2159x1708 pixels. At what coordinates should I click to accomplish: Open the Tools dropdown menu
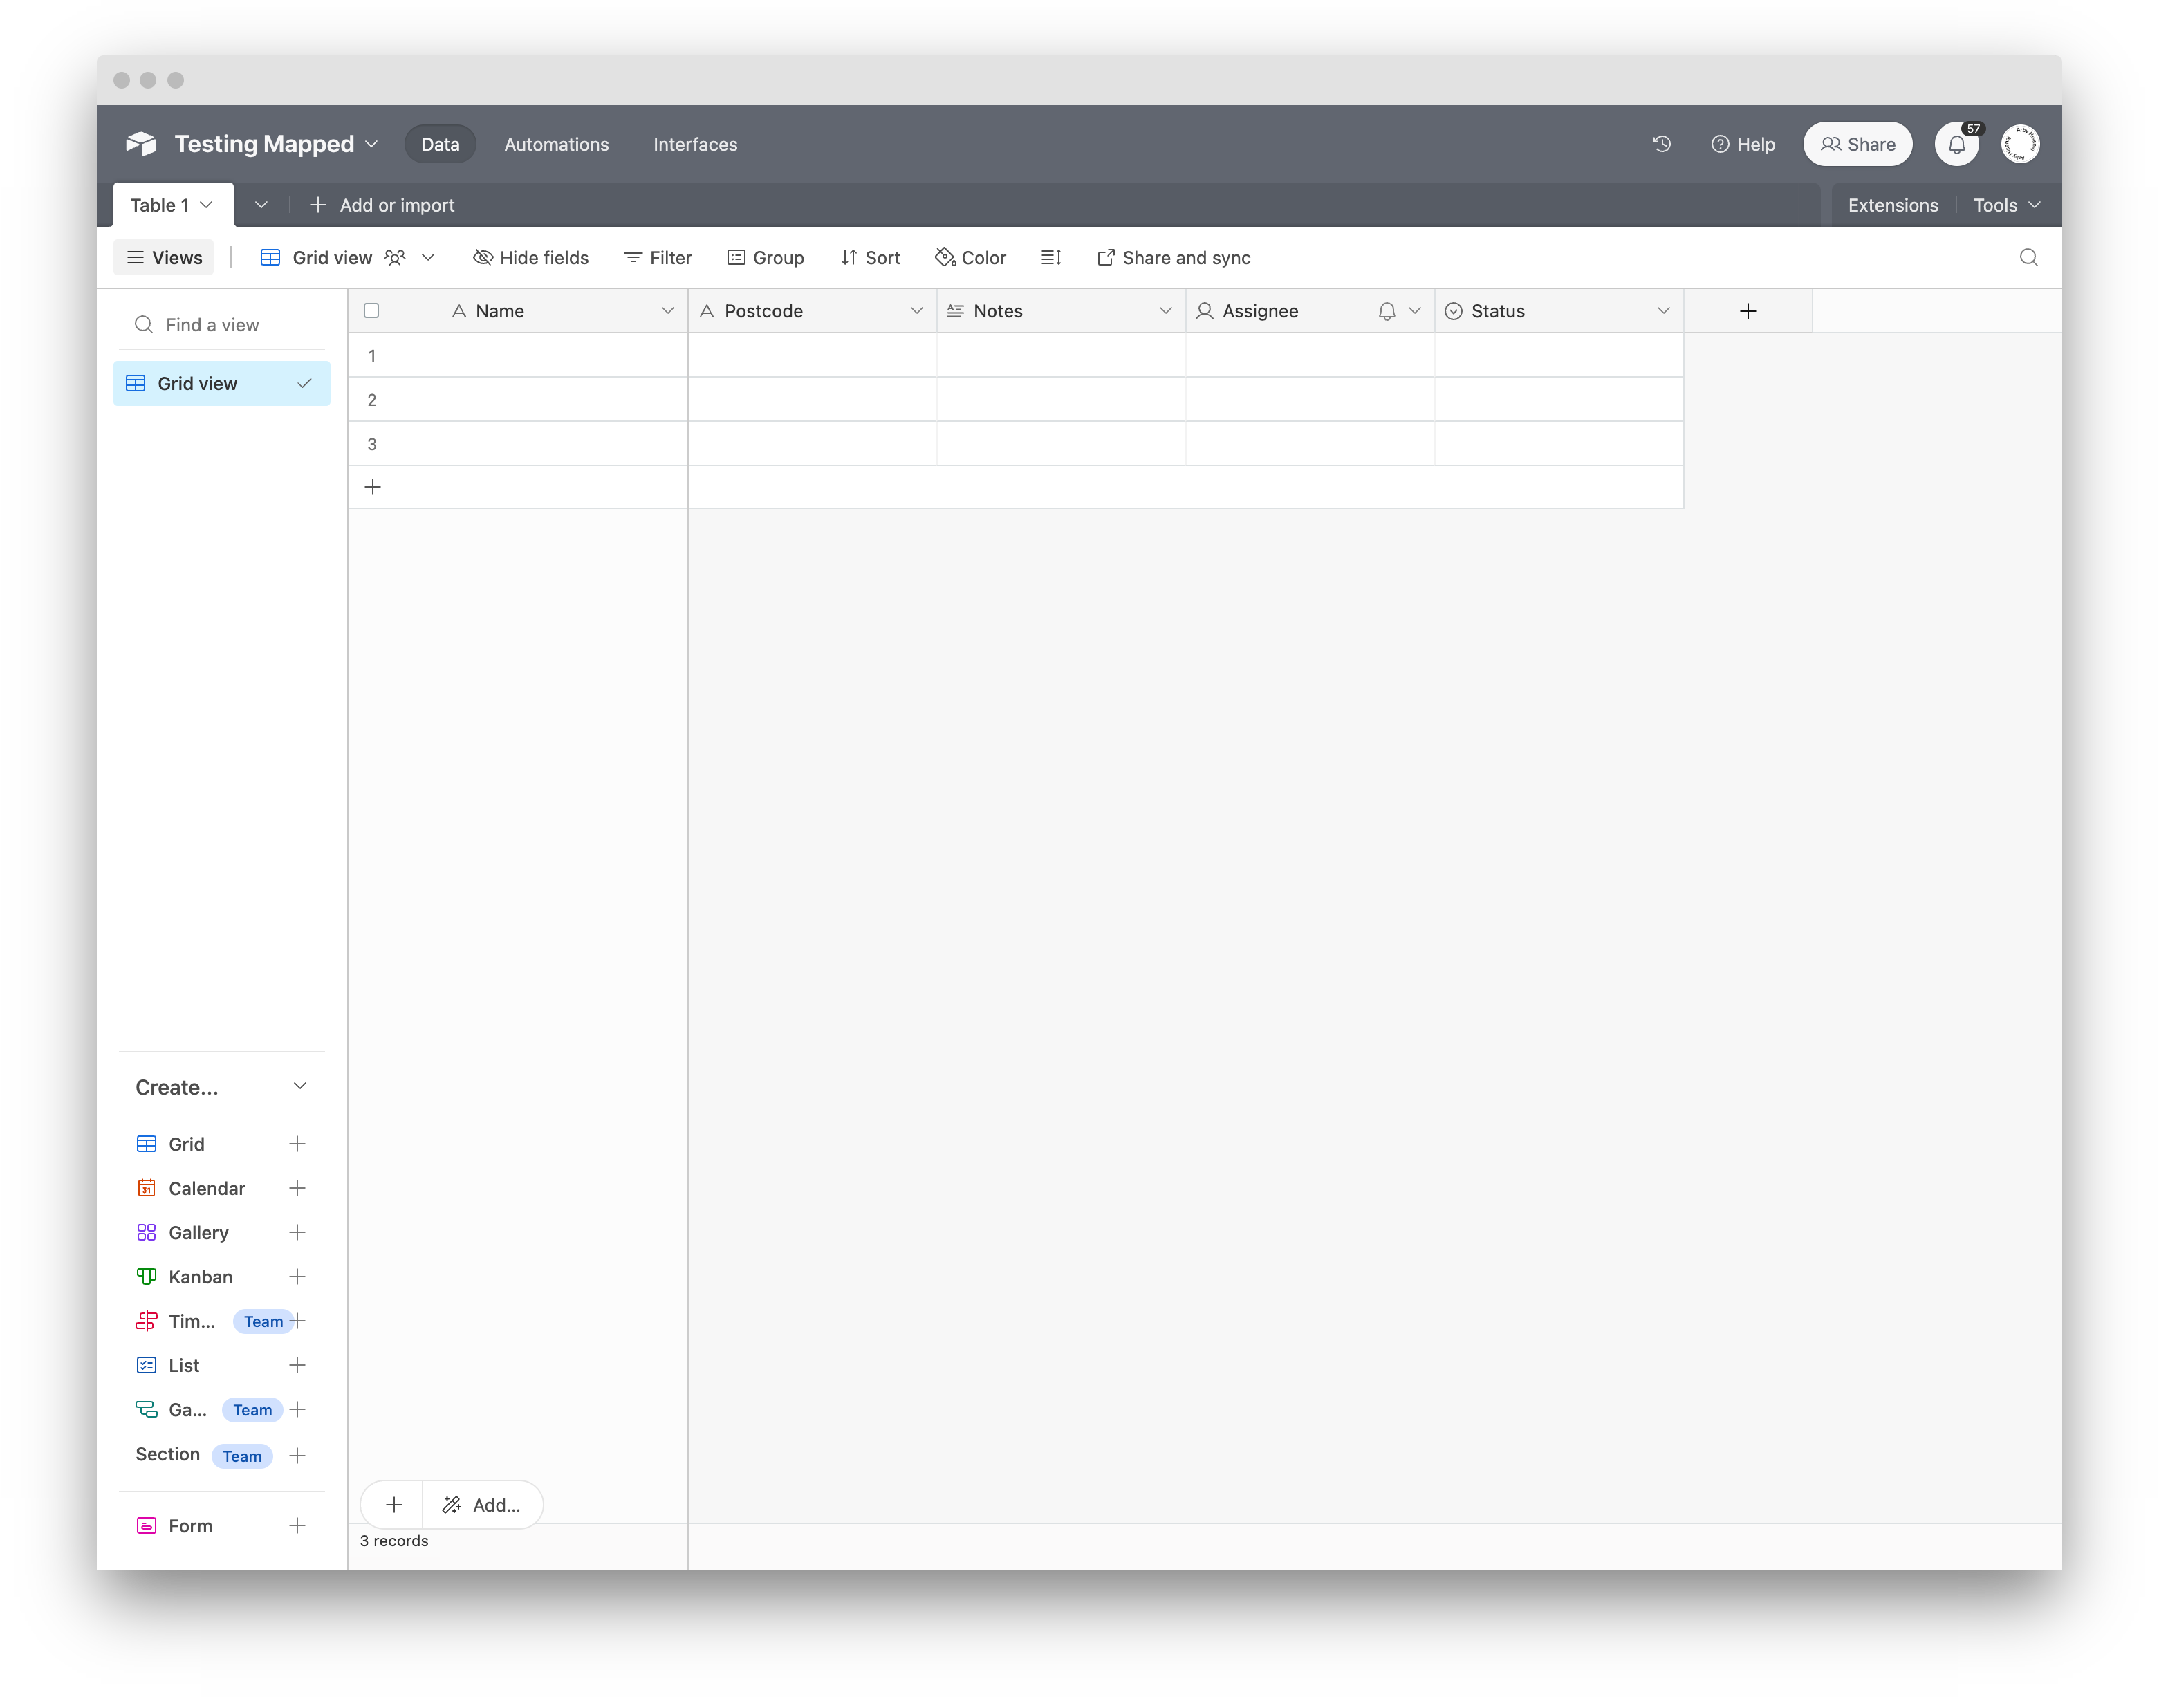click(x=2005, y=205)
